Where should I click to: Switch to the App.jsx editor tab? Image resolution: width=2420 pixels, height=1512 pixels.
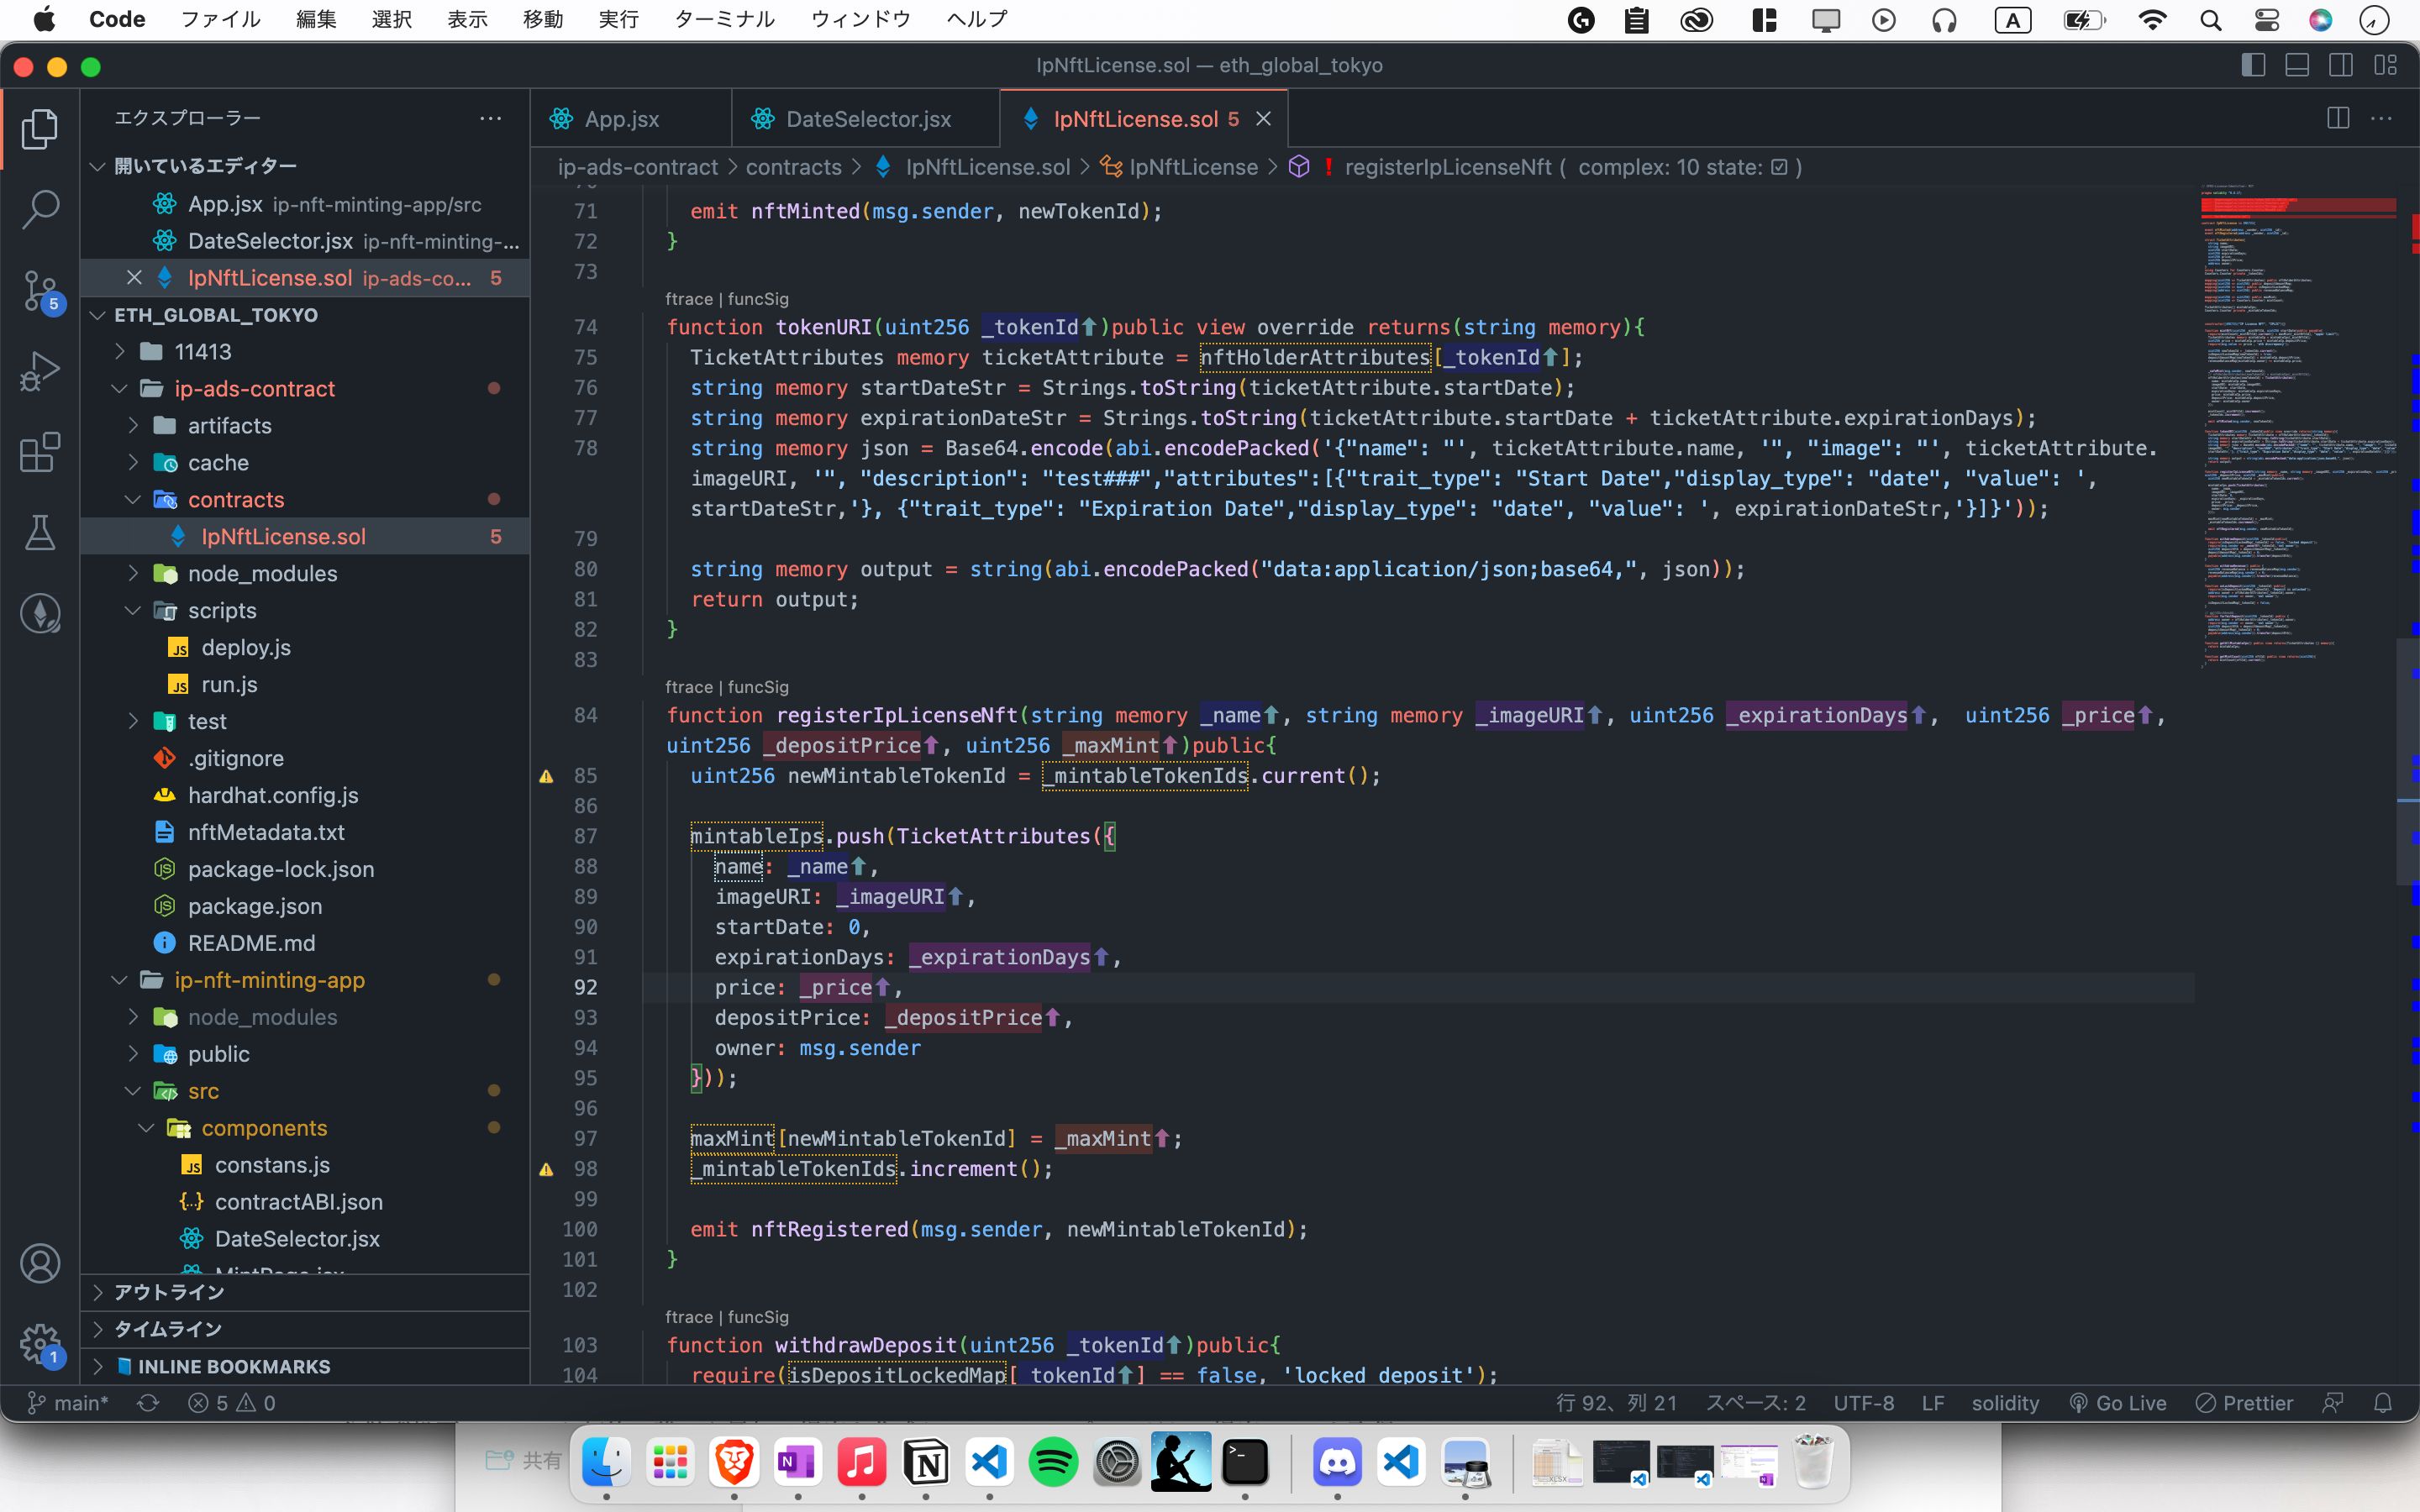tap(630, 119)
